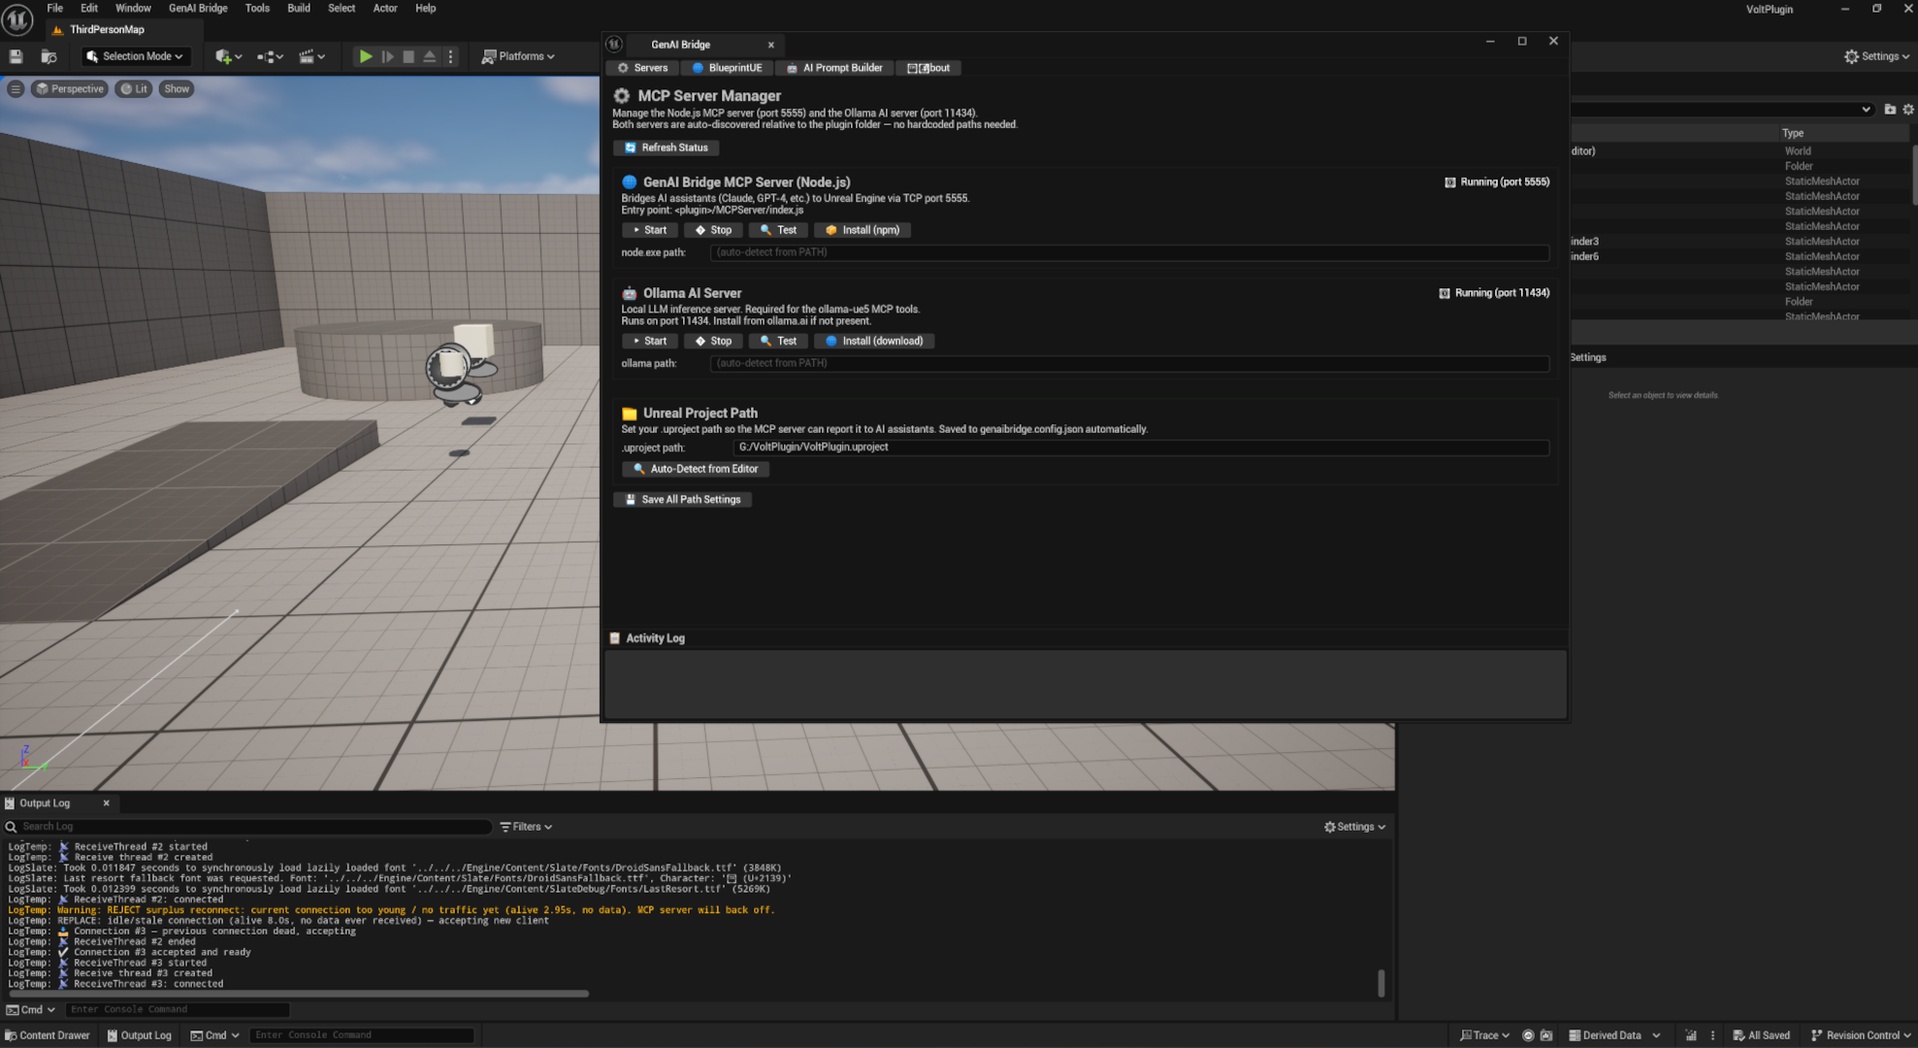Open the Trace dropdown in status bar
The image size is (1918, 1048).
[1485, 1036]
